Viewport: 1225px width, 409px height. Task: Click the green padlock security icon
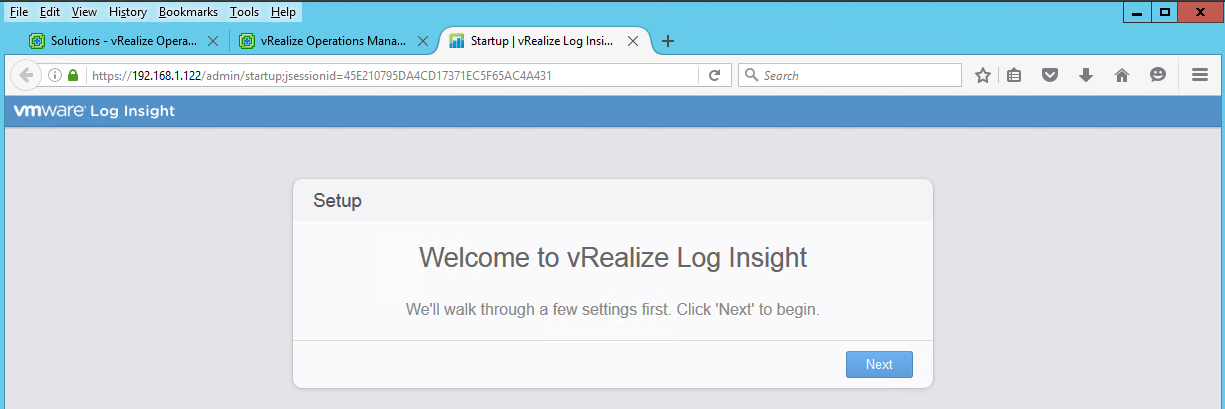[72, 75]
